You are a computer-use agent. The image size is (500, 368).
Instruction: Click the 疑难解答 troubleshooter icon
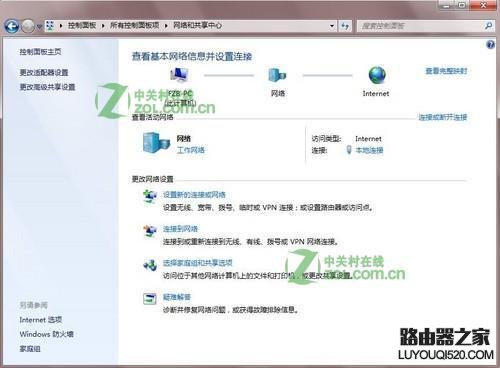coord(150,299)
